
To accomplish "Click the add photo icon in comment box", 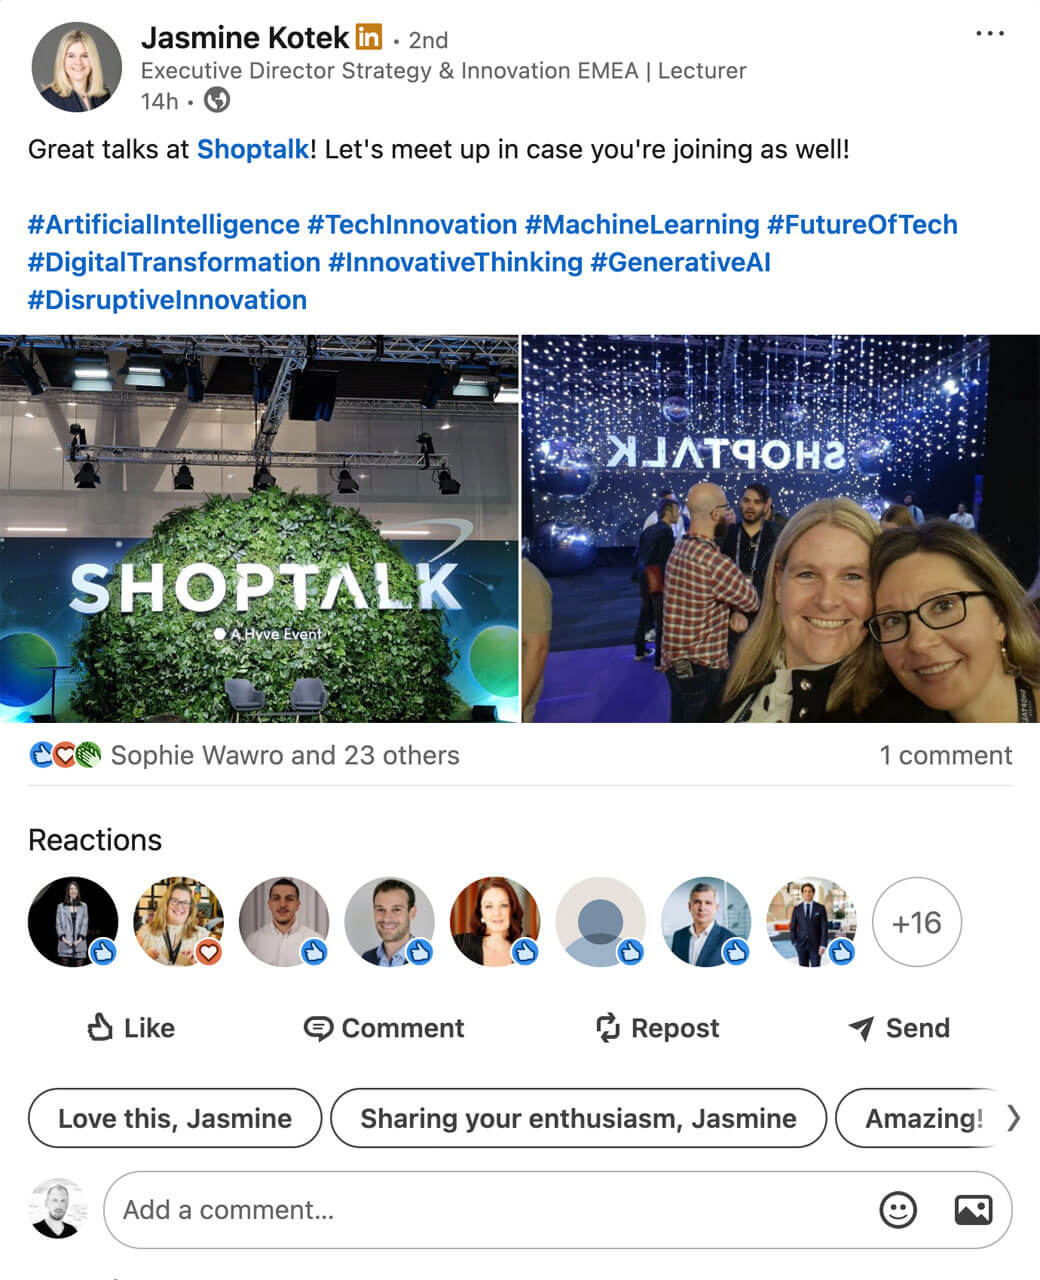I will pos(973,1210).
